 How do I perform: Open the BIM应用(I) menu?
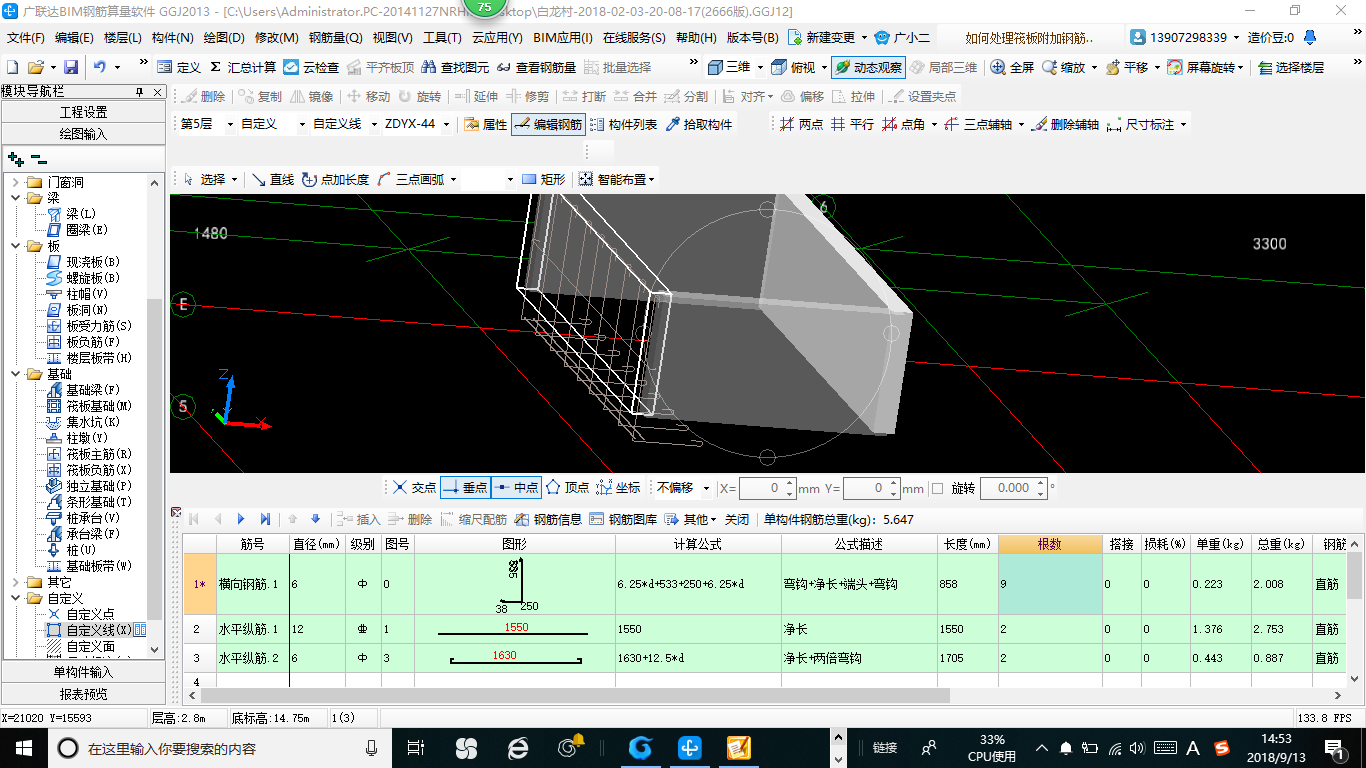pyautogui.click(x=563, y=38)
